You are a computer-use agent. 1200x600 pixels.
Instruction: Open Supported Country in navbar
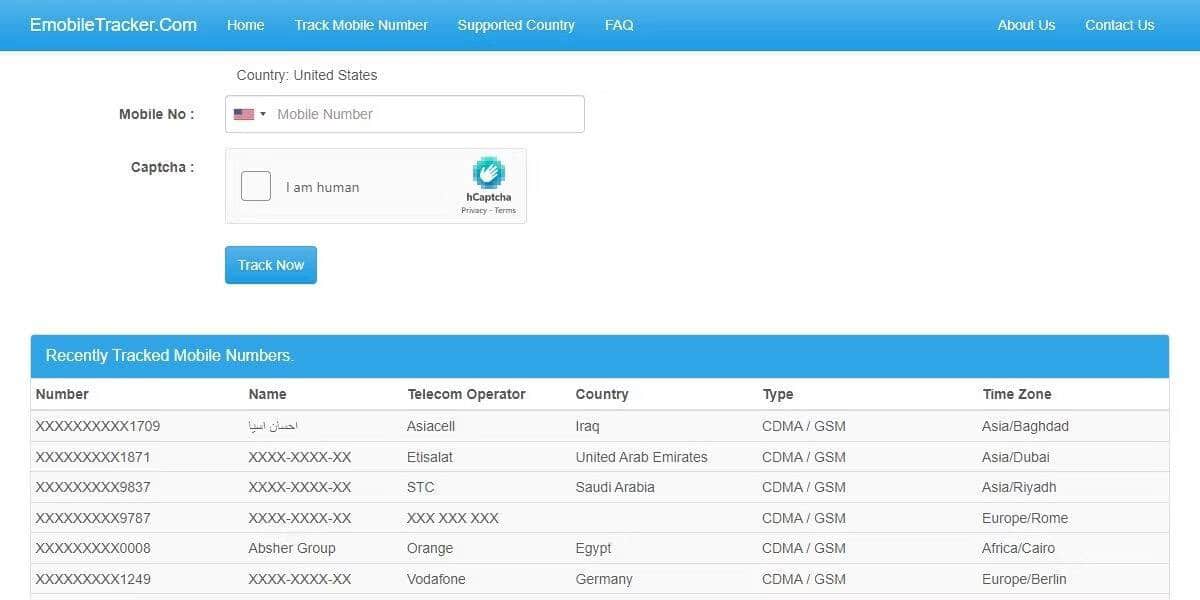pos(516,25)
